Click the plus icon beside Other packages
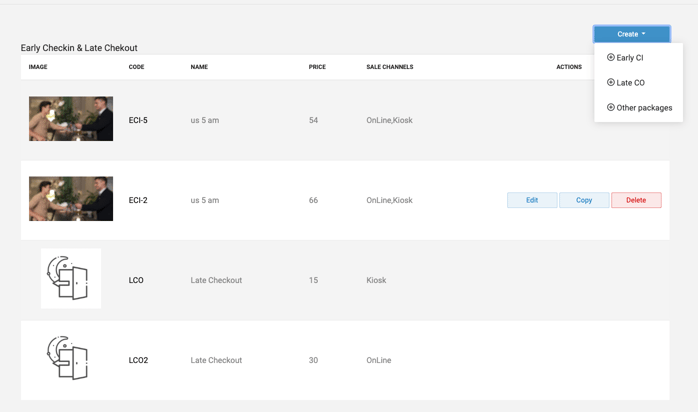This screenshot has height=412, width=698. pos(610,107)
